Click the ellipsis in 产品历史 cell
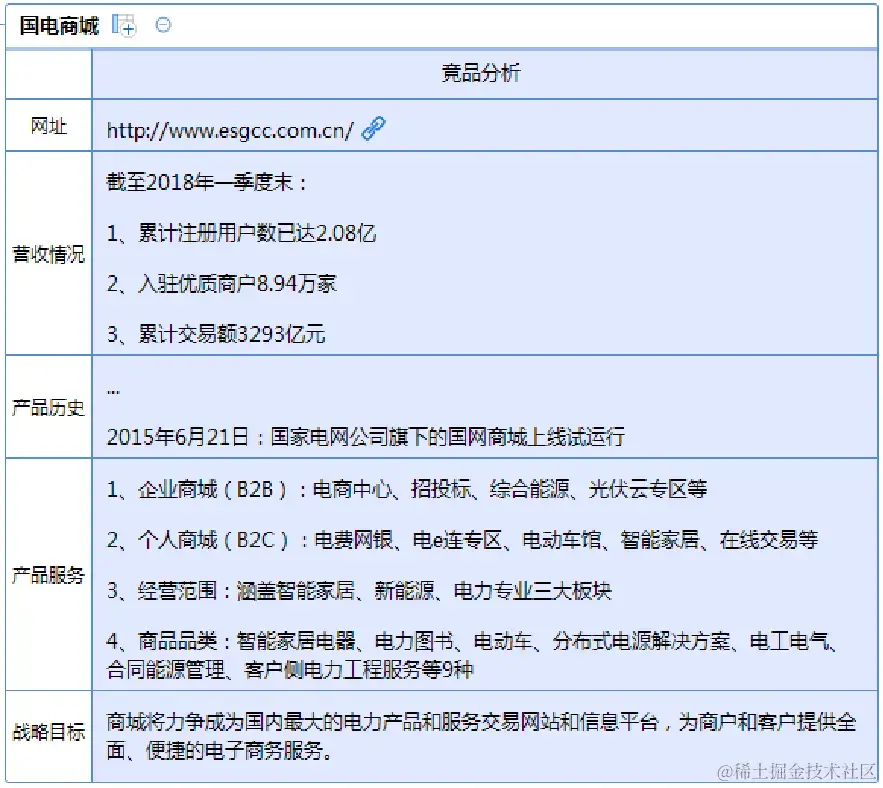The width and height of the screenshot is (883, 788). pos(113,391)
